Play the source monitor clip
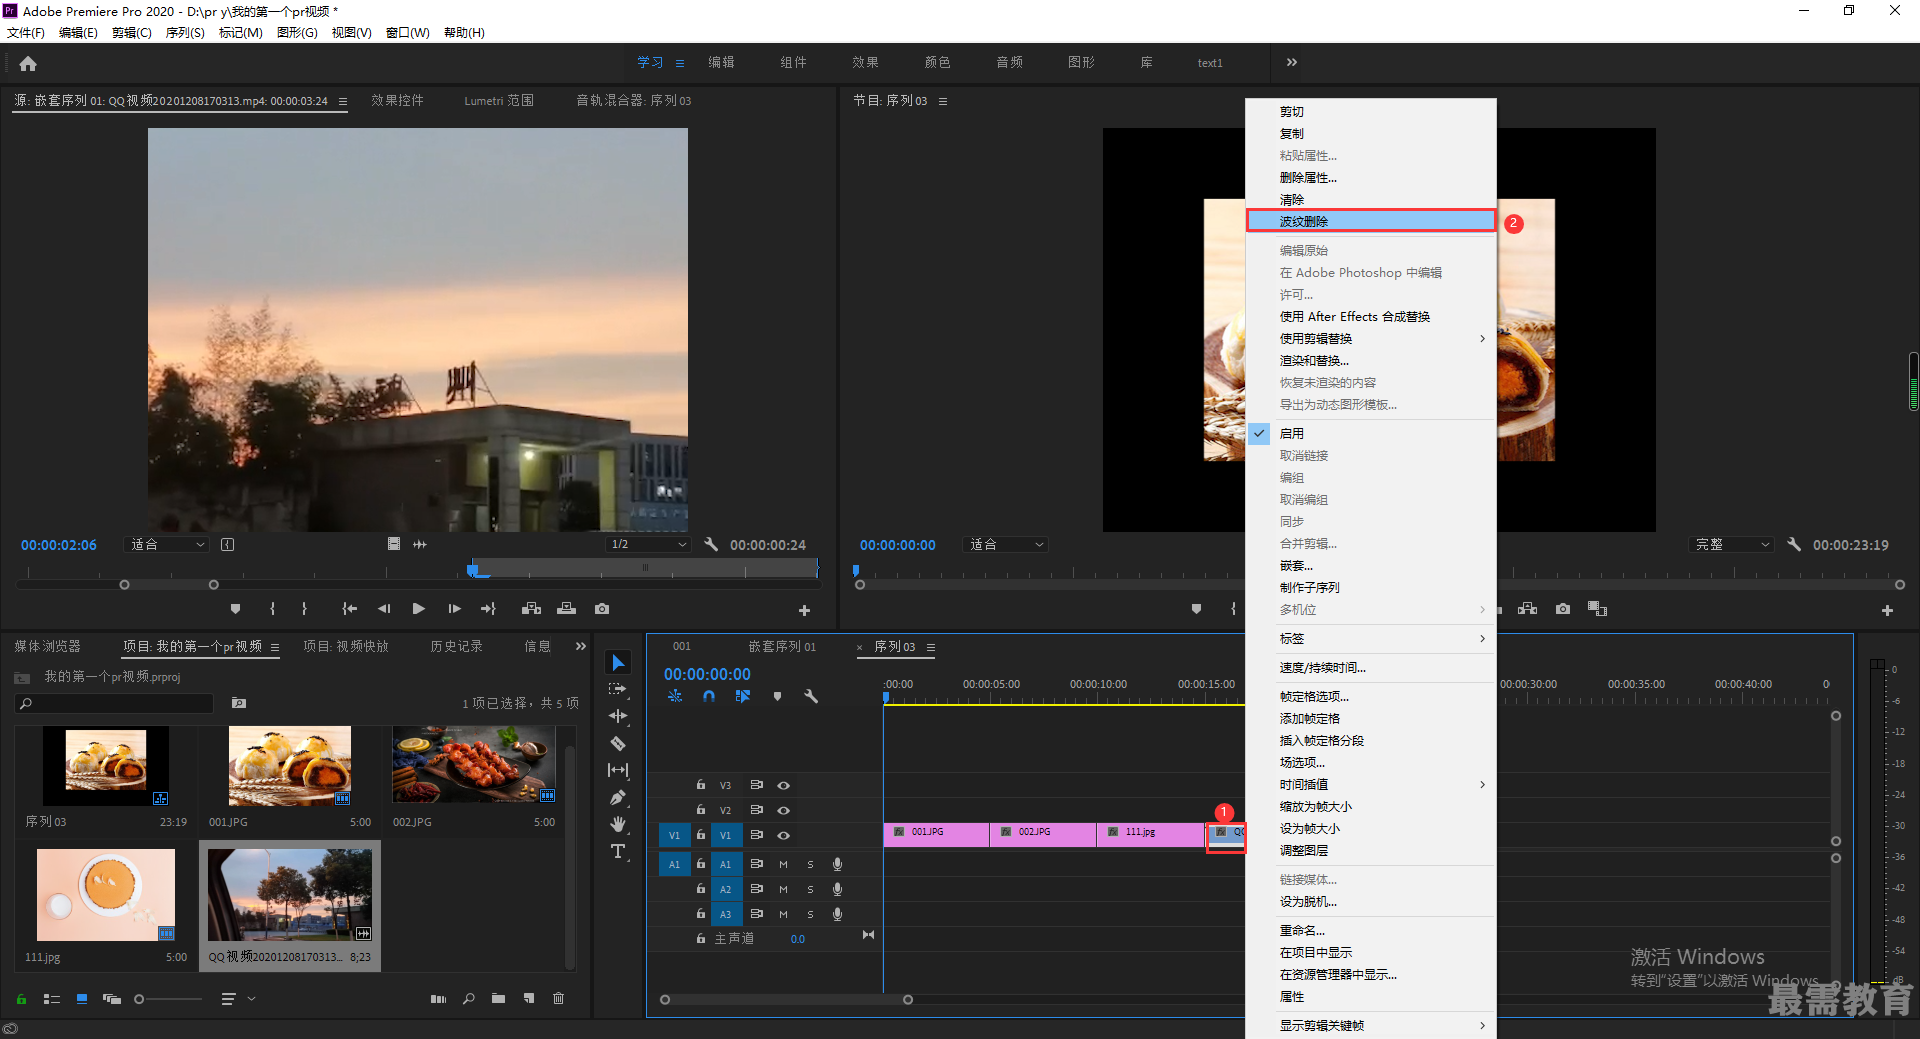Screen dimensions: 1920x1039 [x=419, y=608]
